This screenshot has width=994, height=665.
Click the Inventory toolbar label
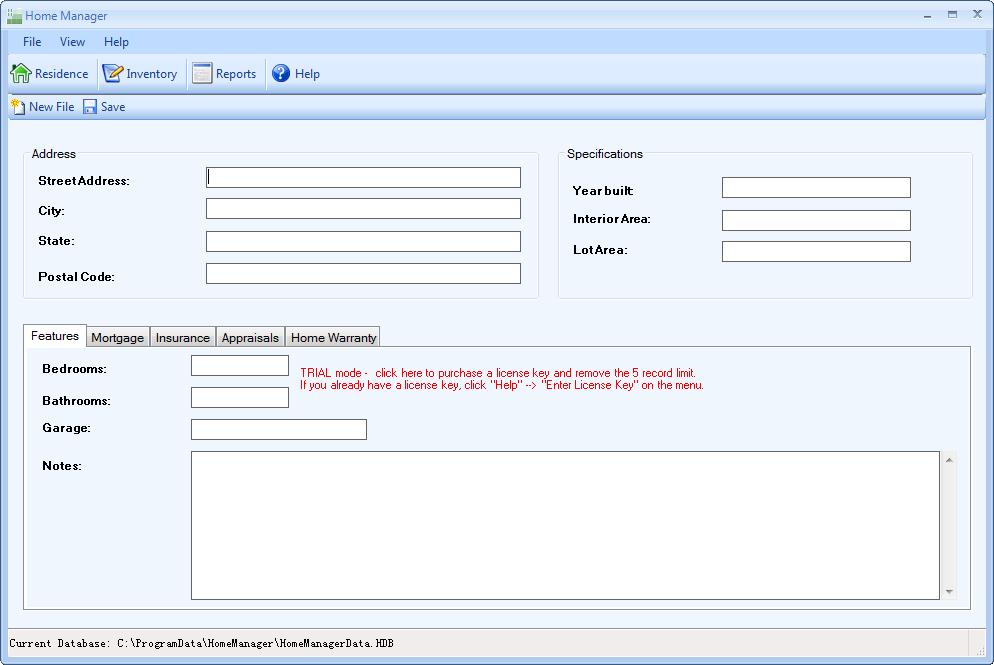152,74
